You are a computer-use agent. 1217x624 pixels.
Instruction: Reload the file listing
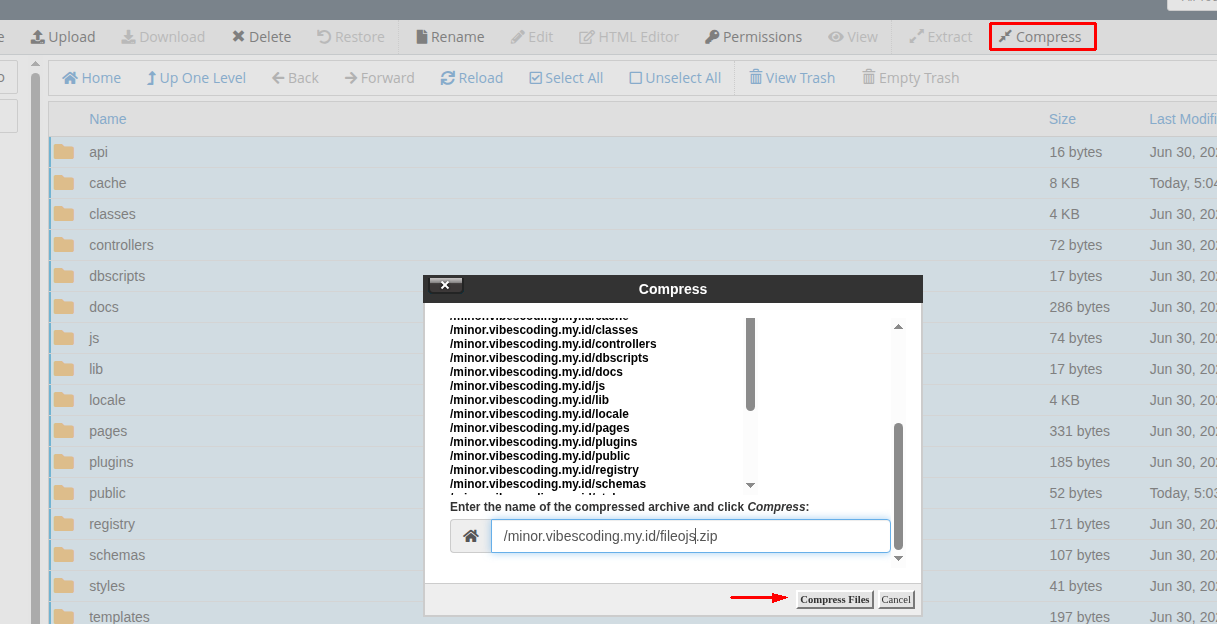[x=472, y=78]
